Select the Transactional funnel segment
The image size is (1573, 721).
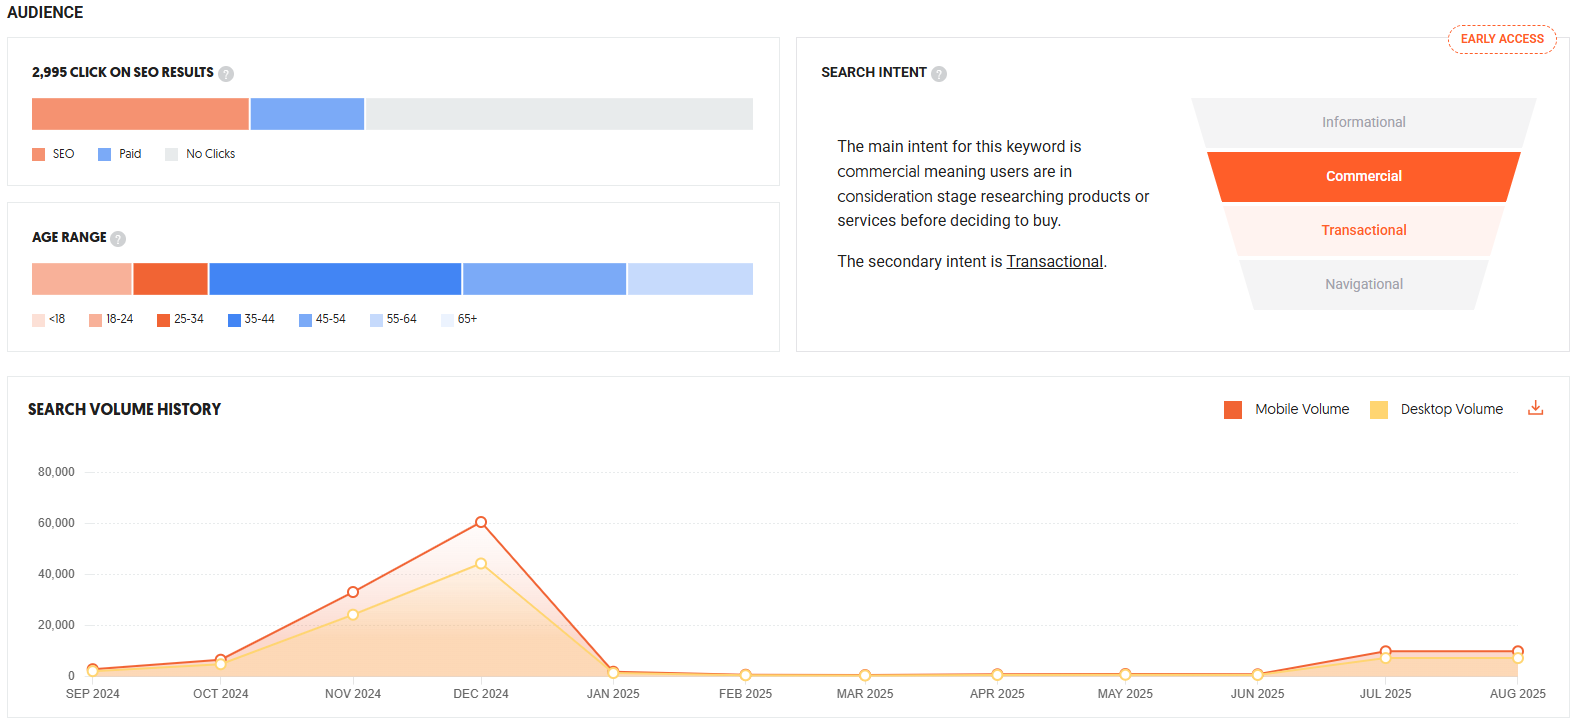pyautogui.click(x=1363, y=230)
